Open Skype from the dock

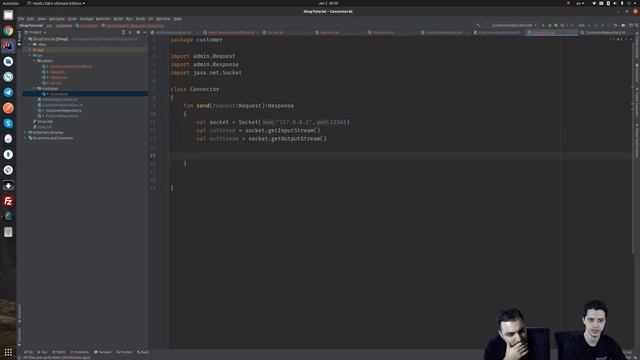click(8, 123)
